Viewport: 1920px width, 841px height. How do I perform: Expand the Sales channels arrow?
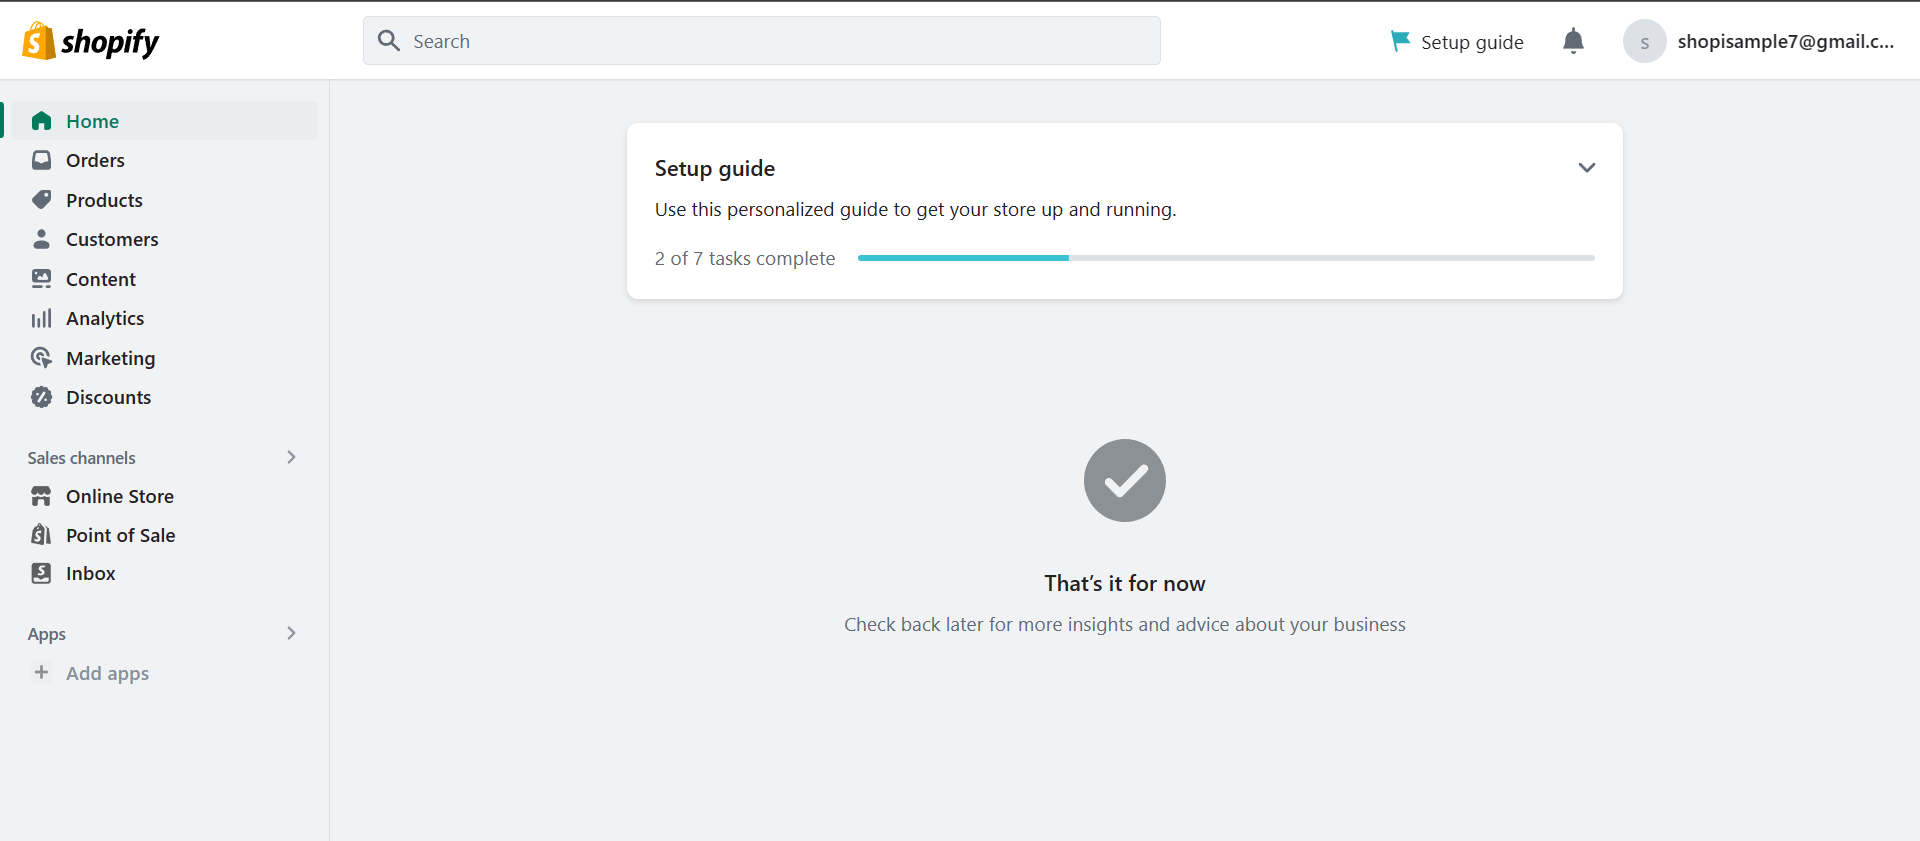pos(291,457)
